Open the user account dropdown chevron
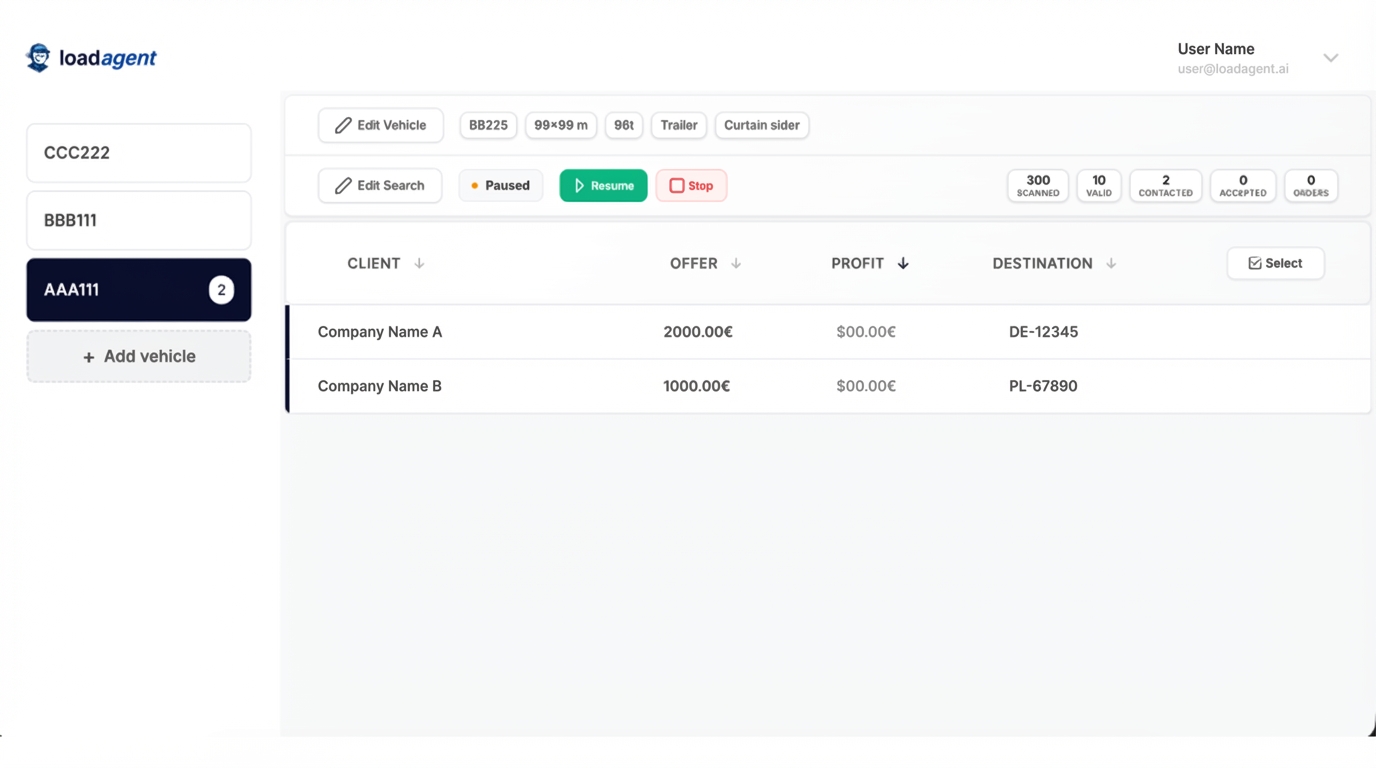 point(1330,58)
